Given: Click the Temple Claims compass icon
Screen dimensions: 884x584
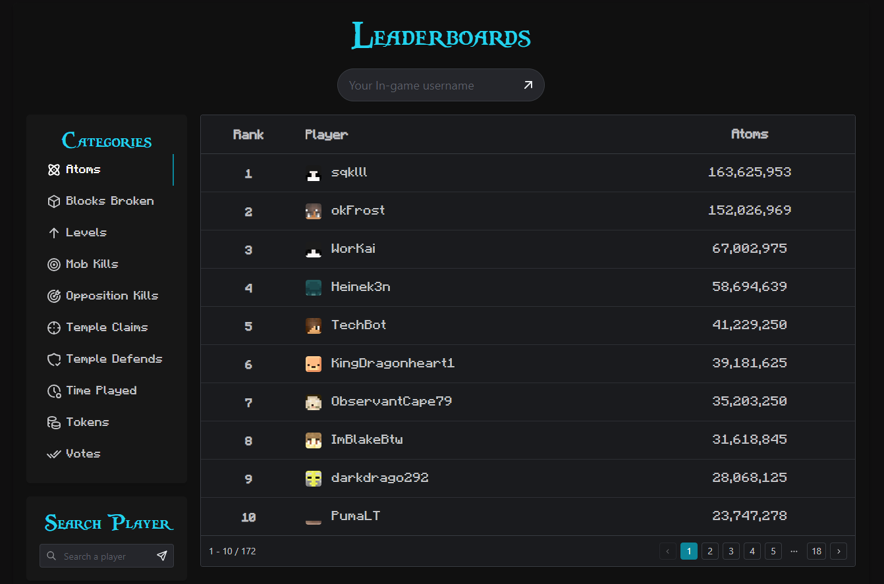Looking at the screenshot, I should click(55, 327).
